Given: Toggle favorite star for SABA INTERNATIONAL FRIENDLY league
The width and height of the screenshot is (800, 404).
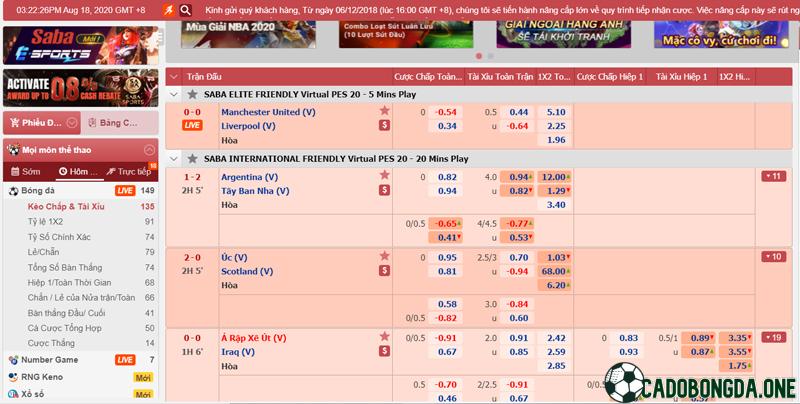Looking at the screenshot, I should click(192, 159).
